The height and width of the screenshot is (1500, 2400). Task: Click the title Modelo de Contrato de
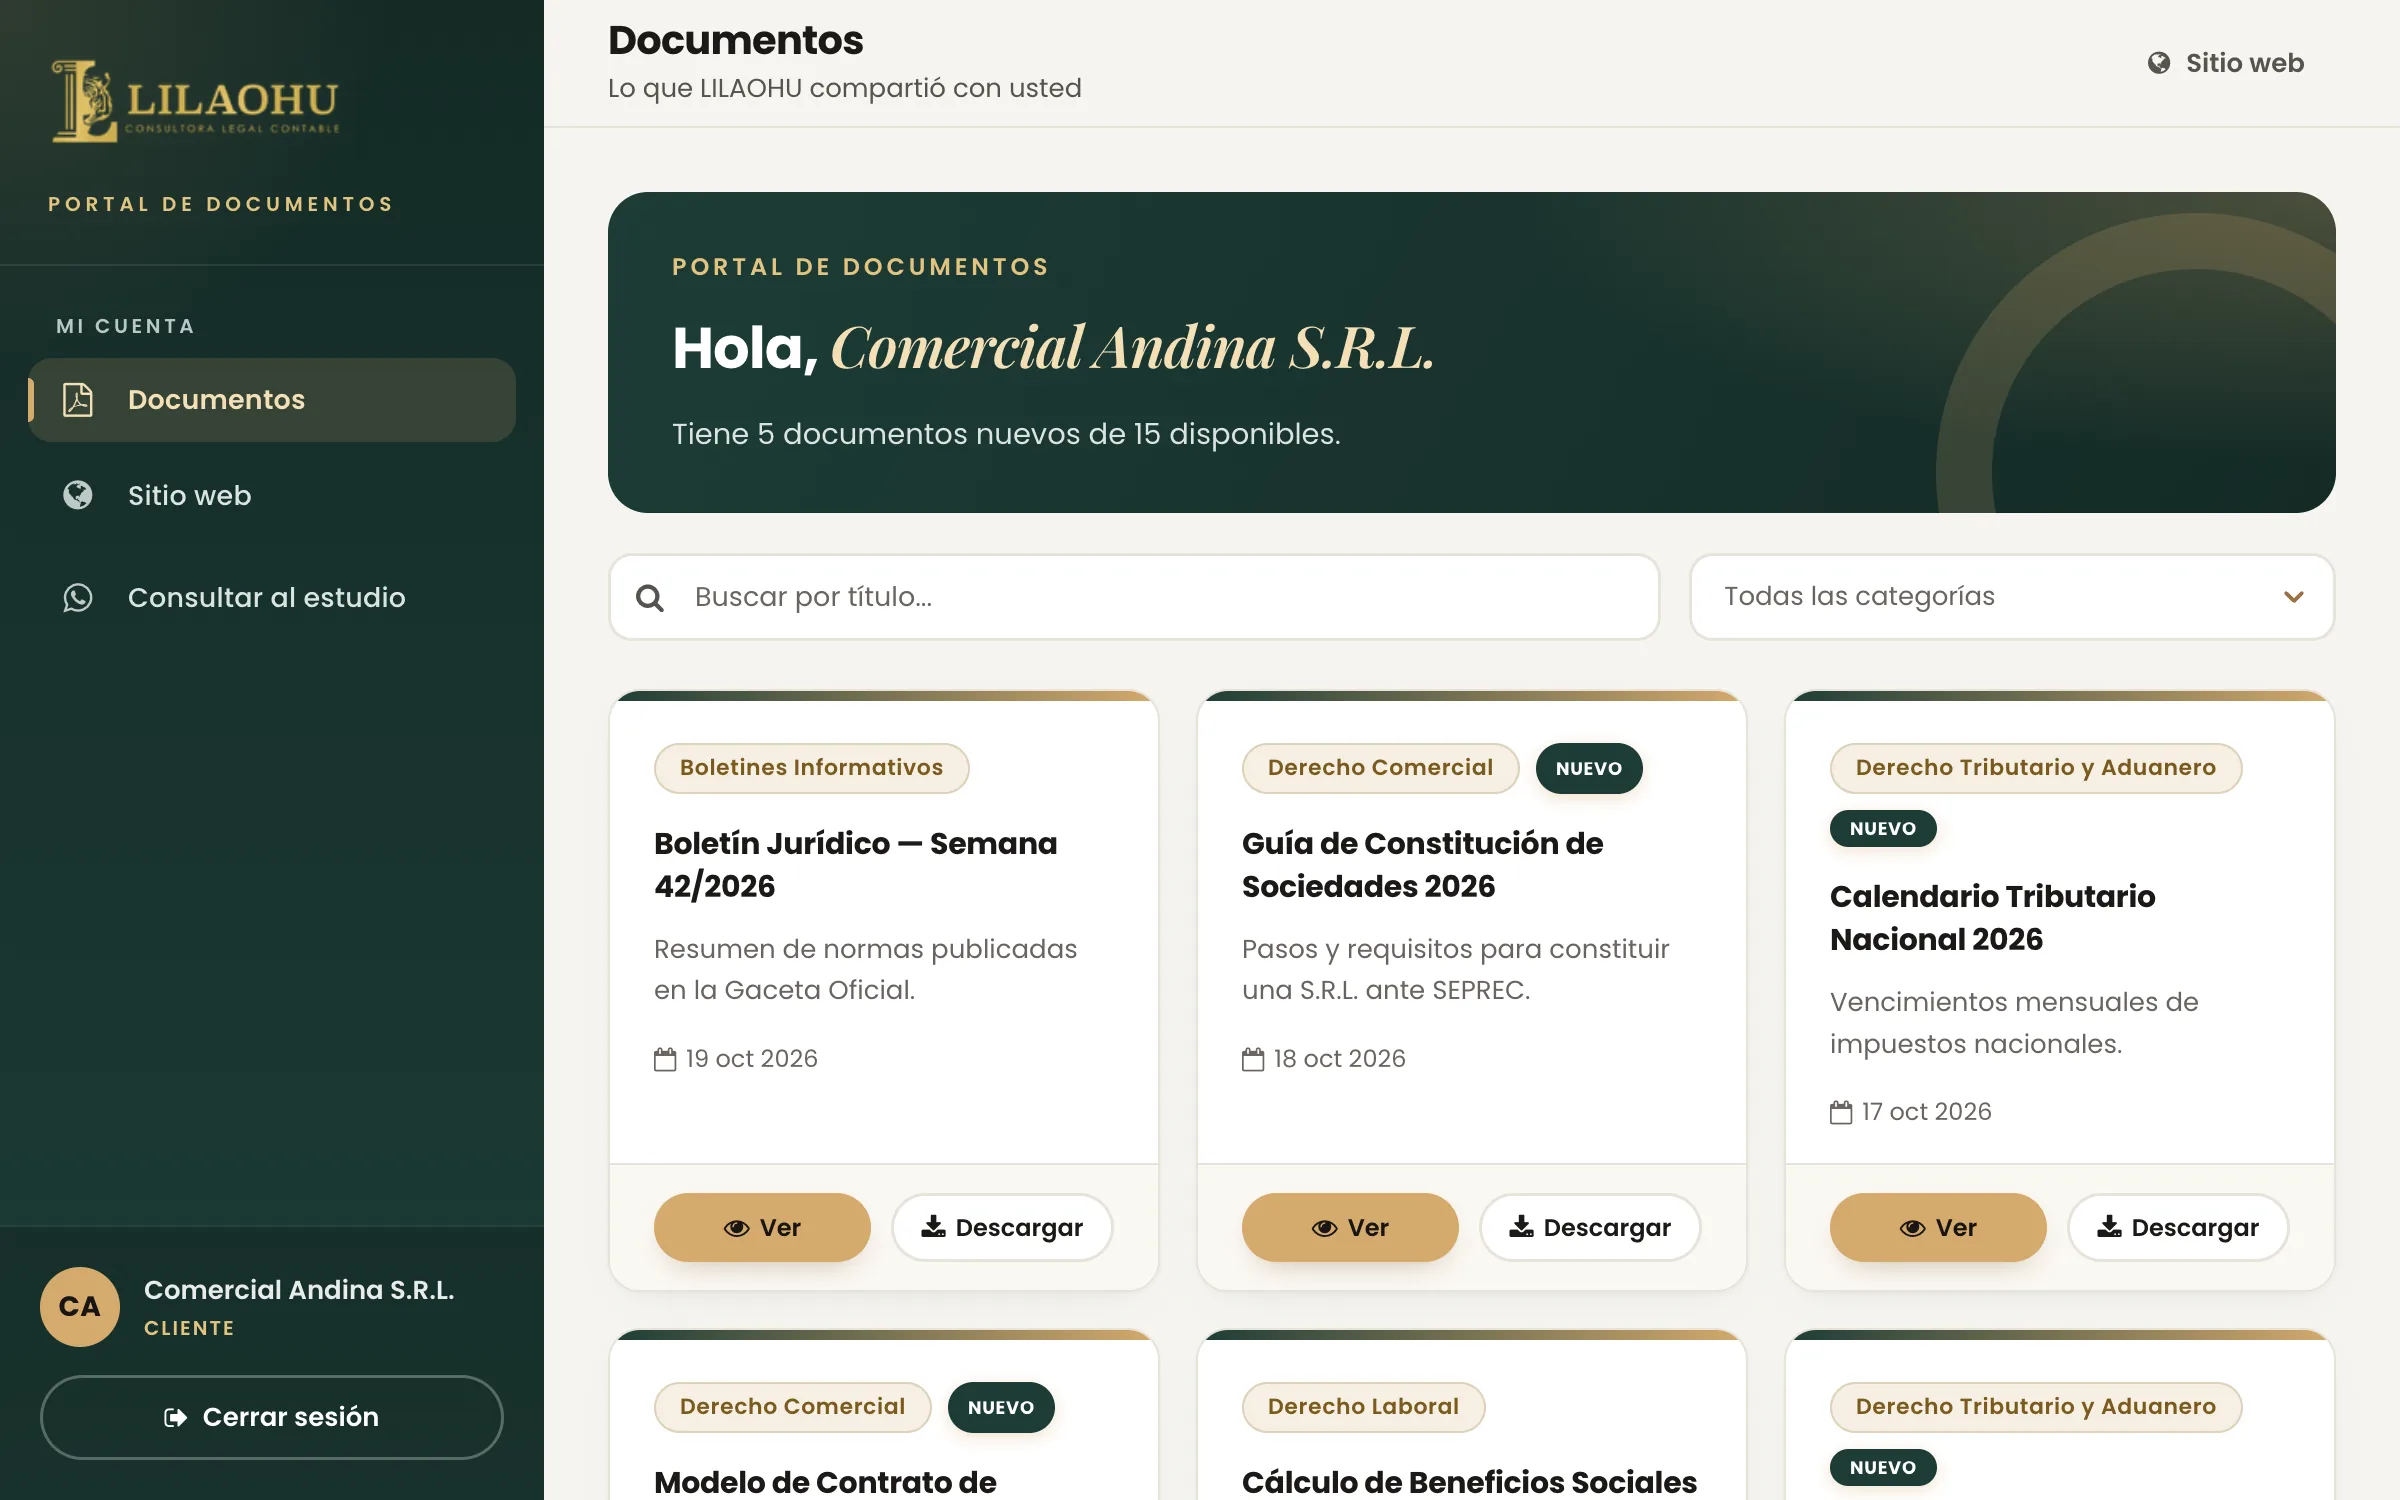[x=825, y=1482]
